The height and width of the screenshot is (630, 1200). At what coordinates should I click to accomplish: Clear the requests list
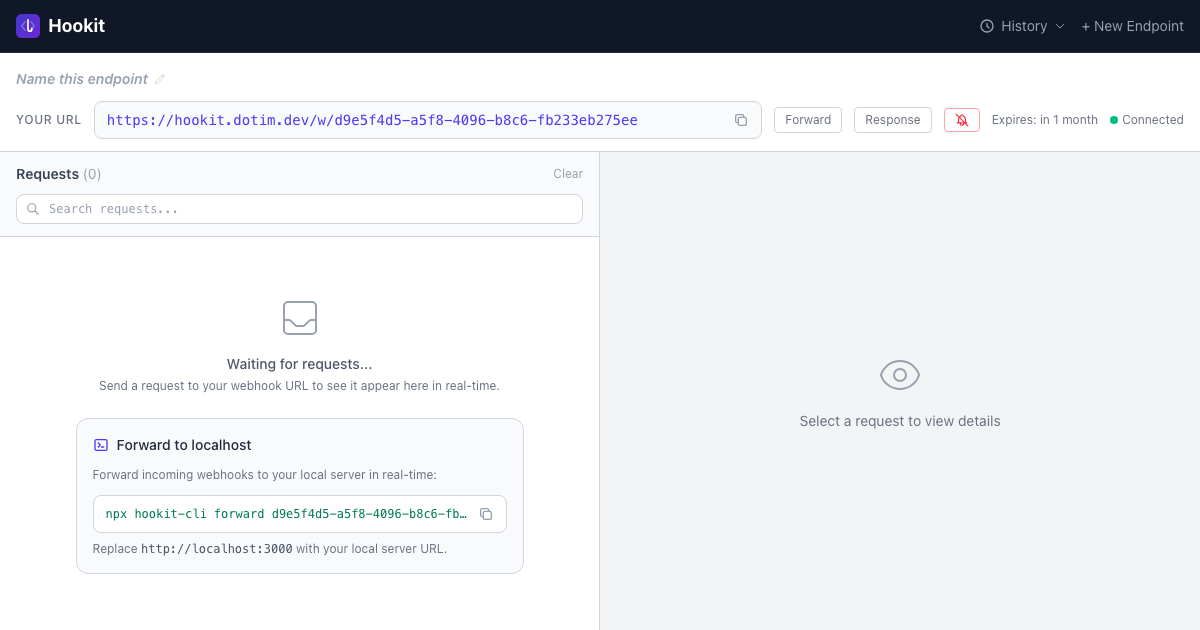[568, 174]
